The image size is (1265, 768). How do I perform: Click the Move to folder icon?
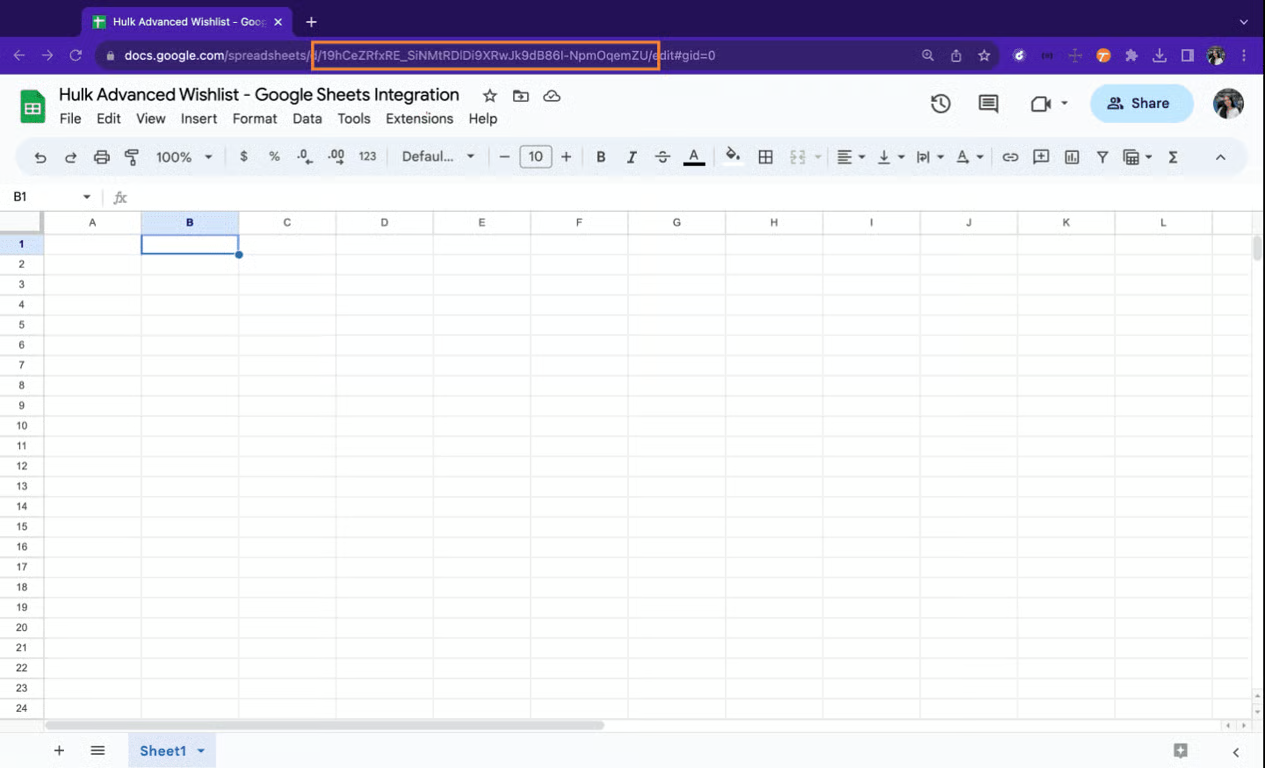point(520,96)
